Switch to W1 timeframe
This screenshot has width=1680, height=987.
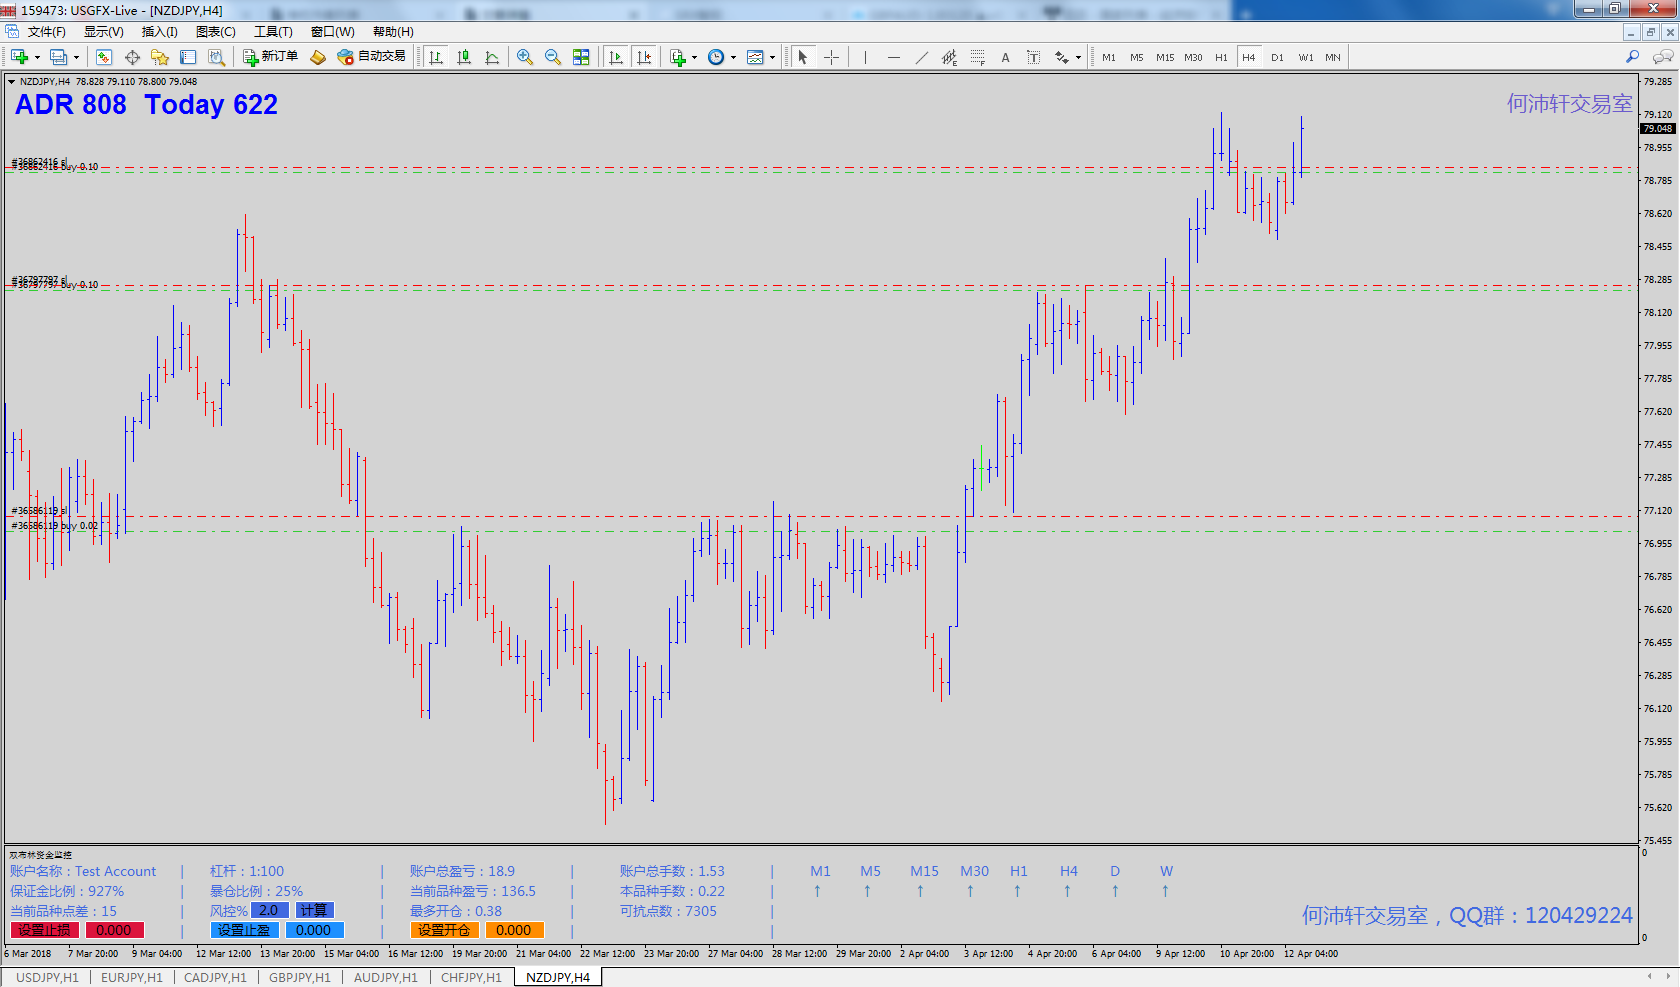coord(1306,57)
